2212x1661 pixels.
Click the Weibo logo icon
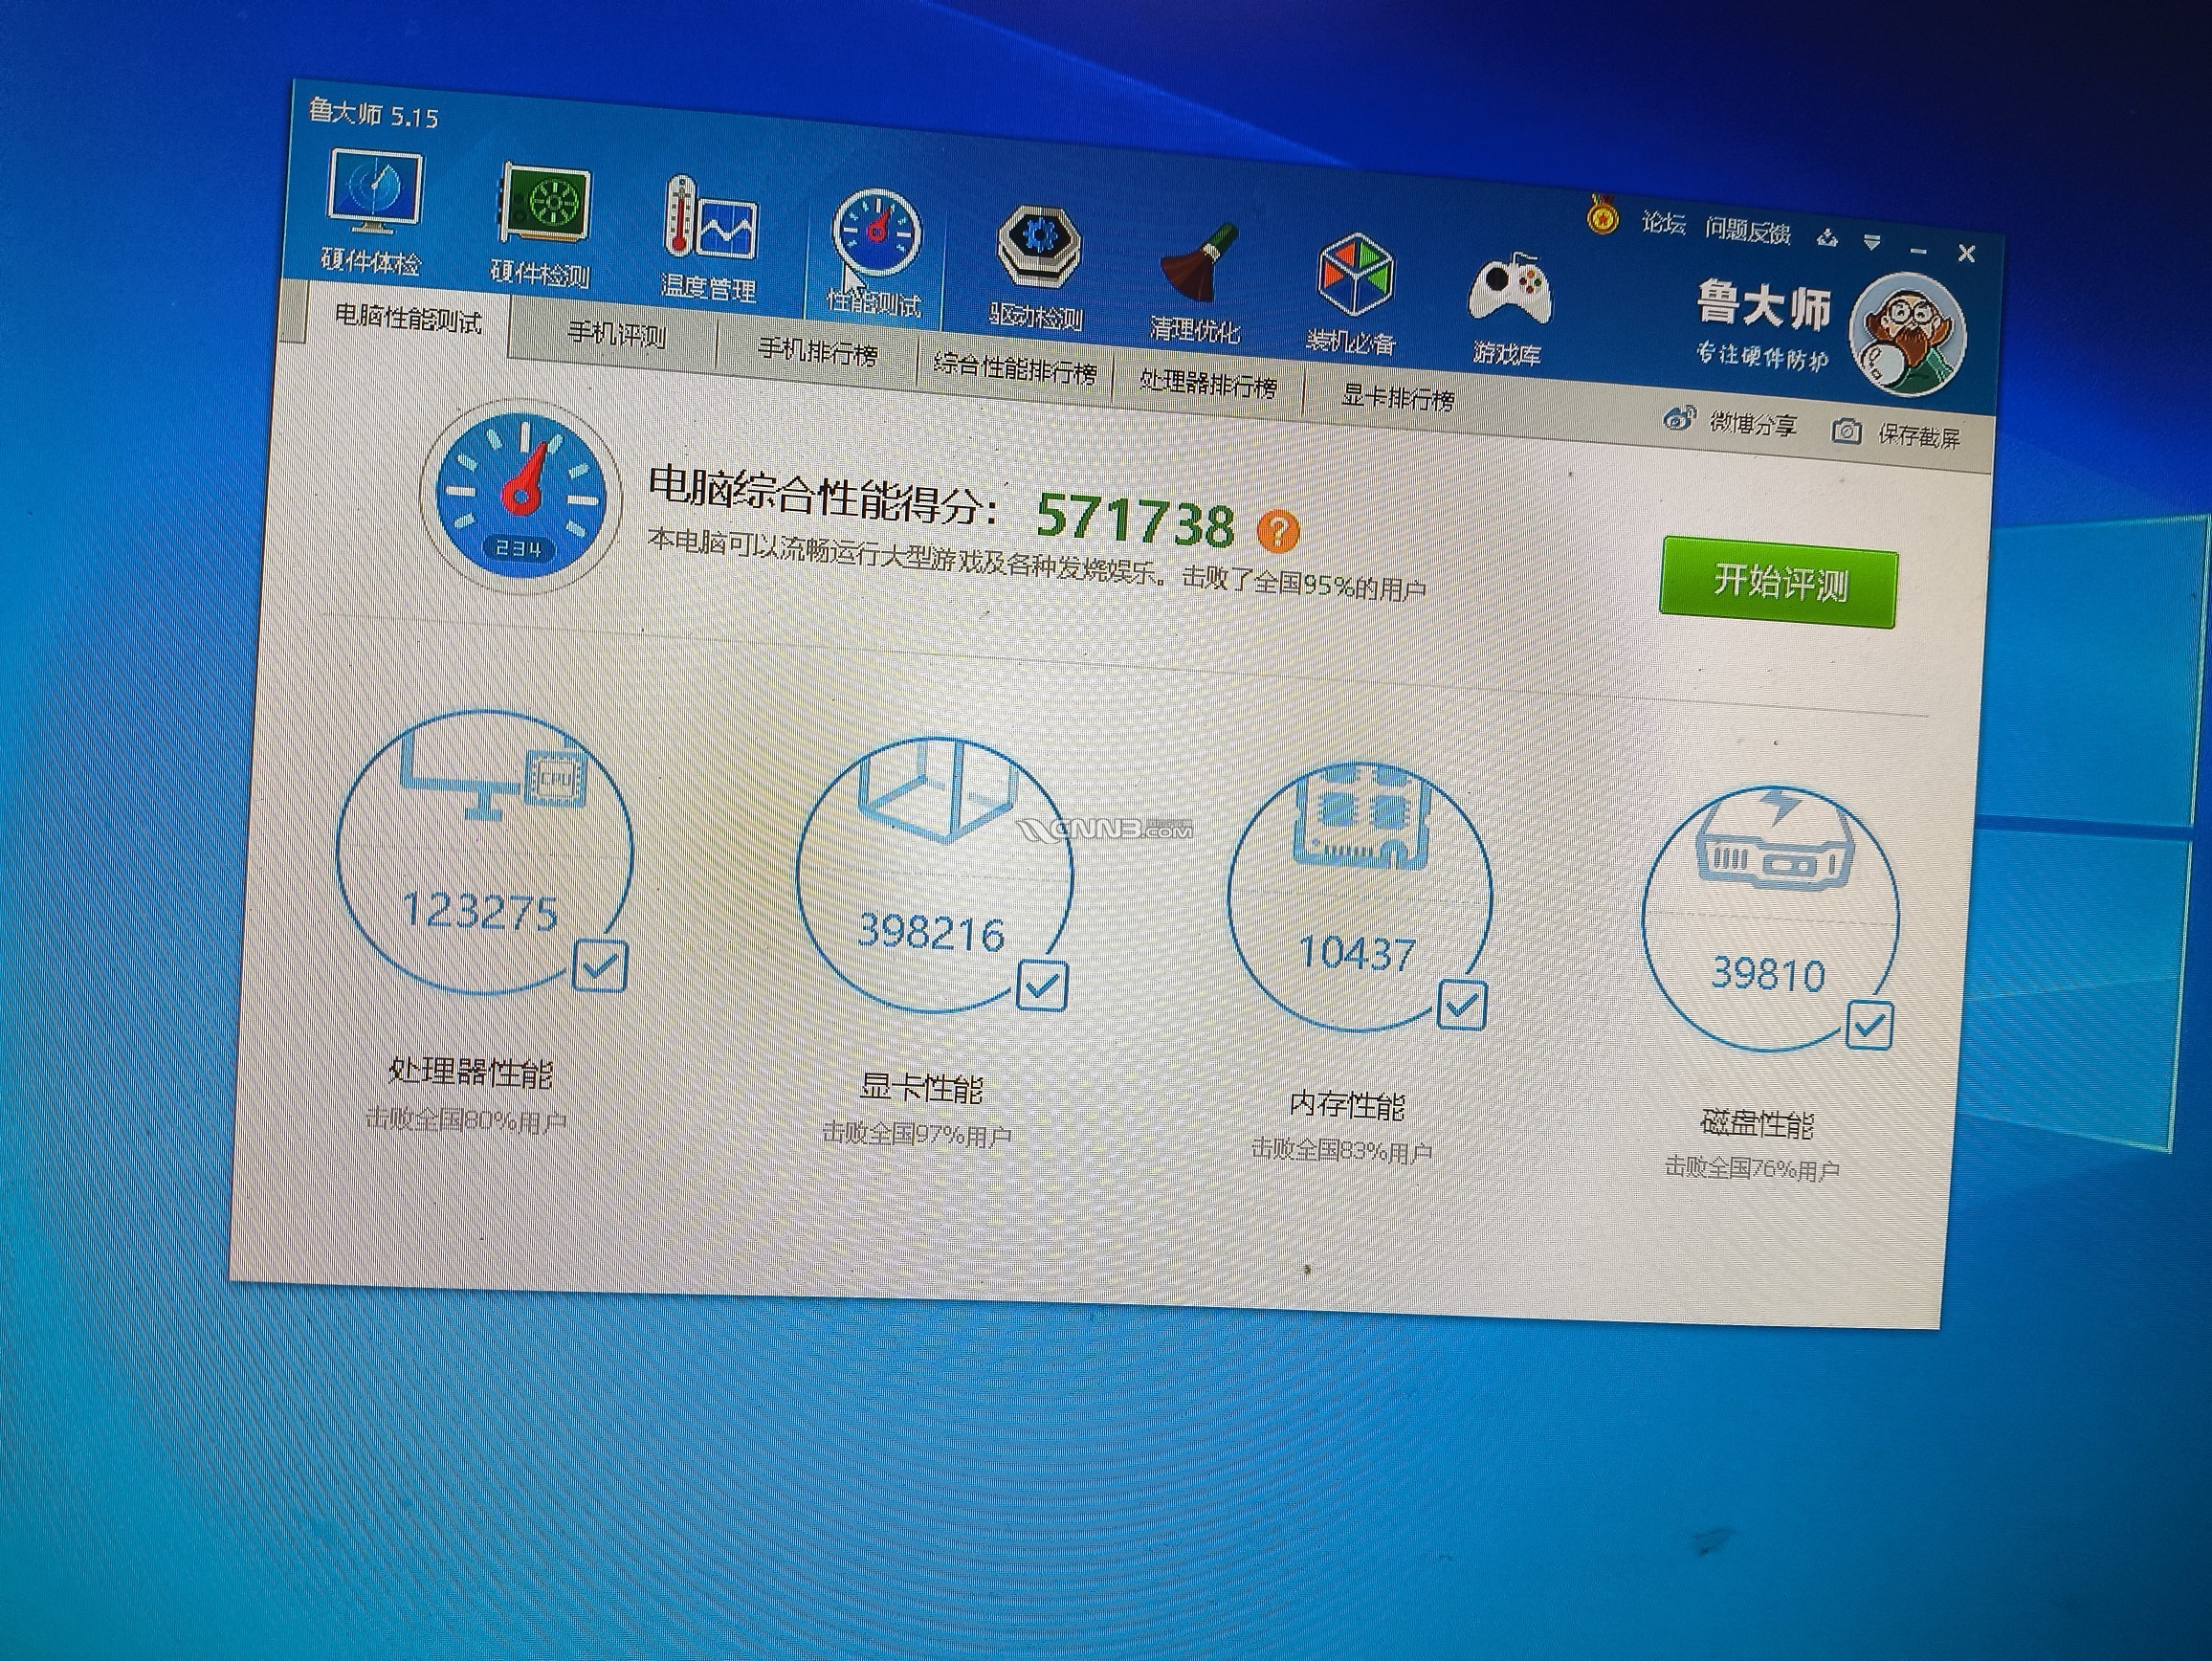click(1679, 418)
